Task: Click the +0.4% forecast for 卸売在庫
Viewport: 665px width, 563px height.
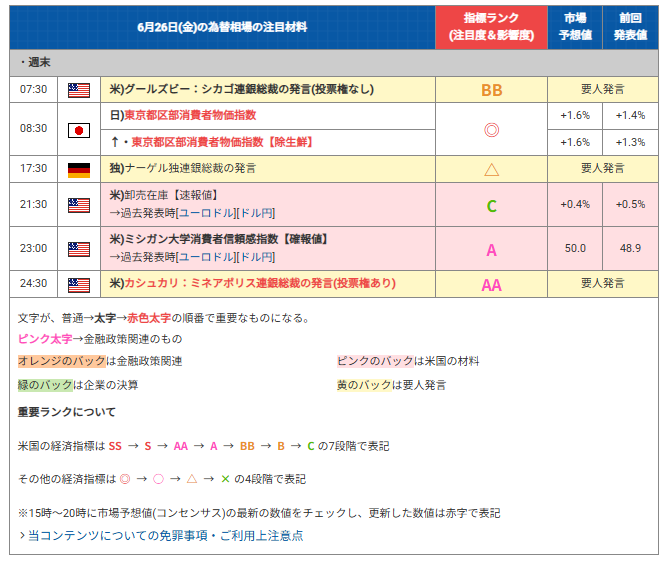Action: tap(575, 204)
